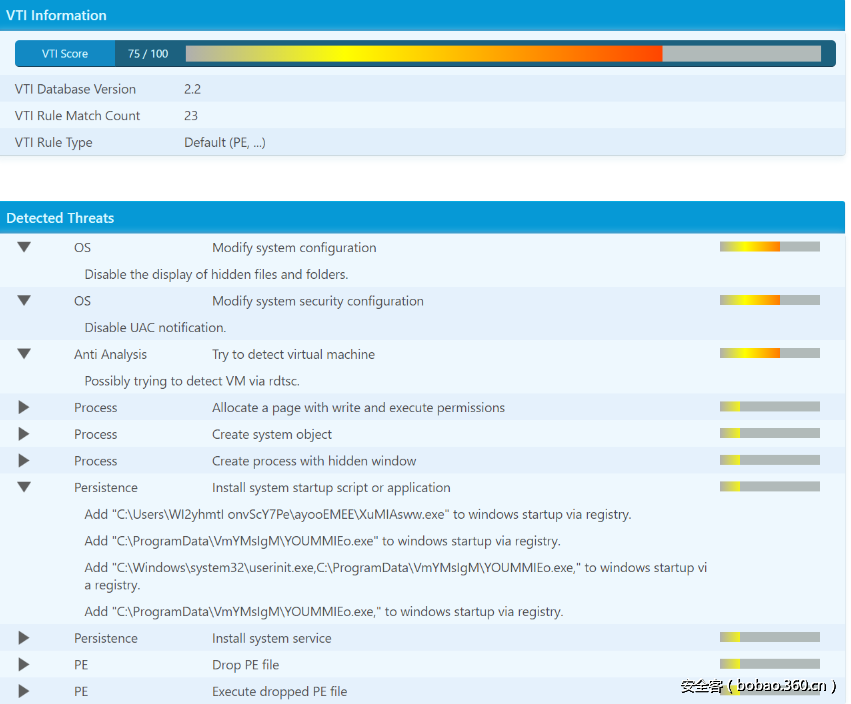Click severity bar beside 'Try to detect virtual machine'
The image size is (851, 704).
tap(769, 354)
